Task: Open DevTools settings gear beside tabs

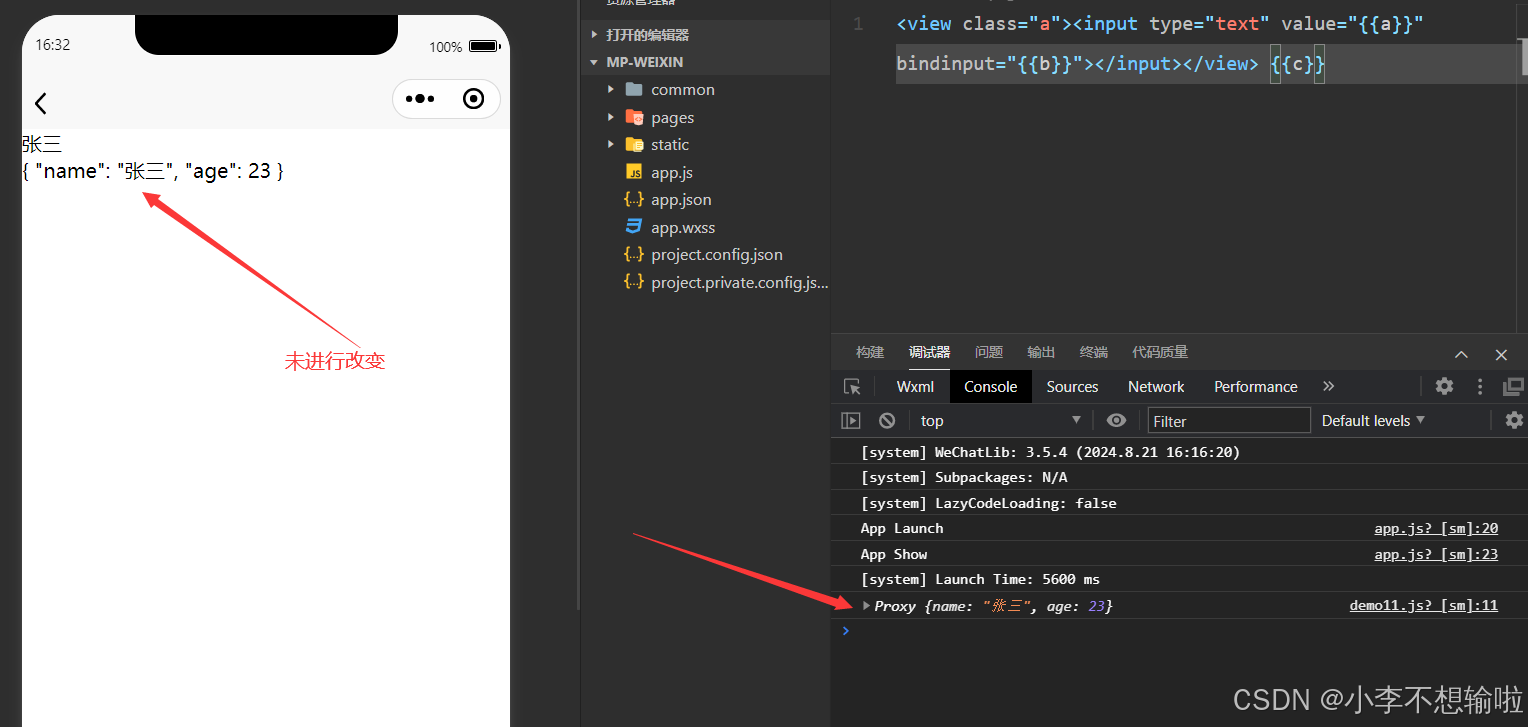Action: coord(1444,386)
